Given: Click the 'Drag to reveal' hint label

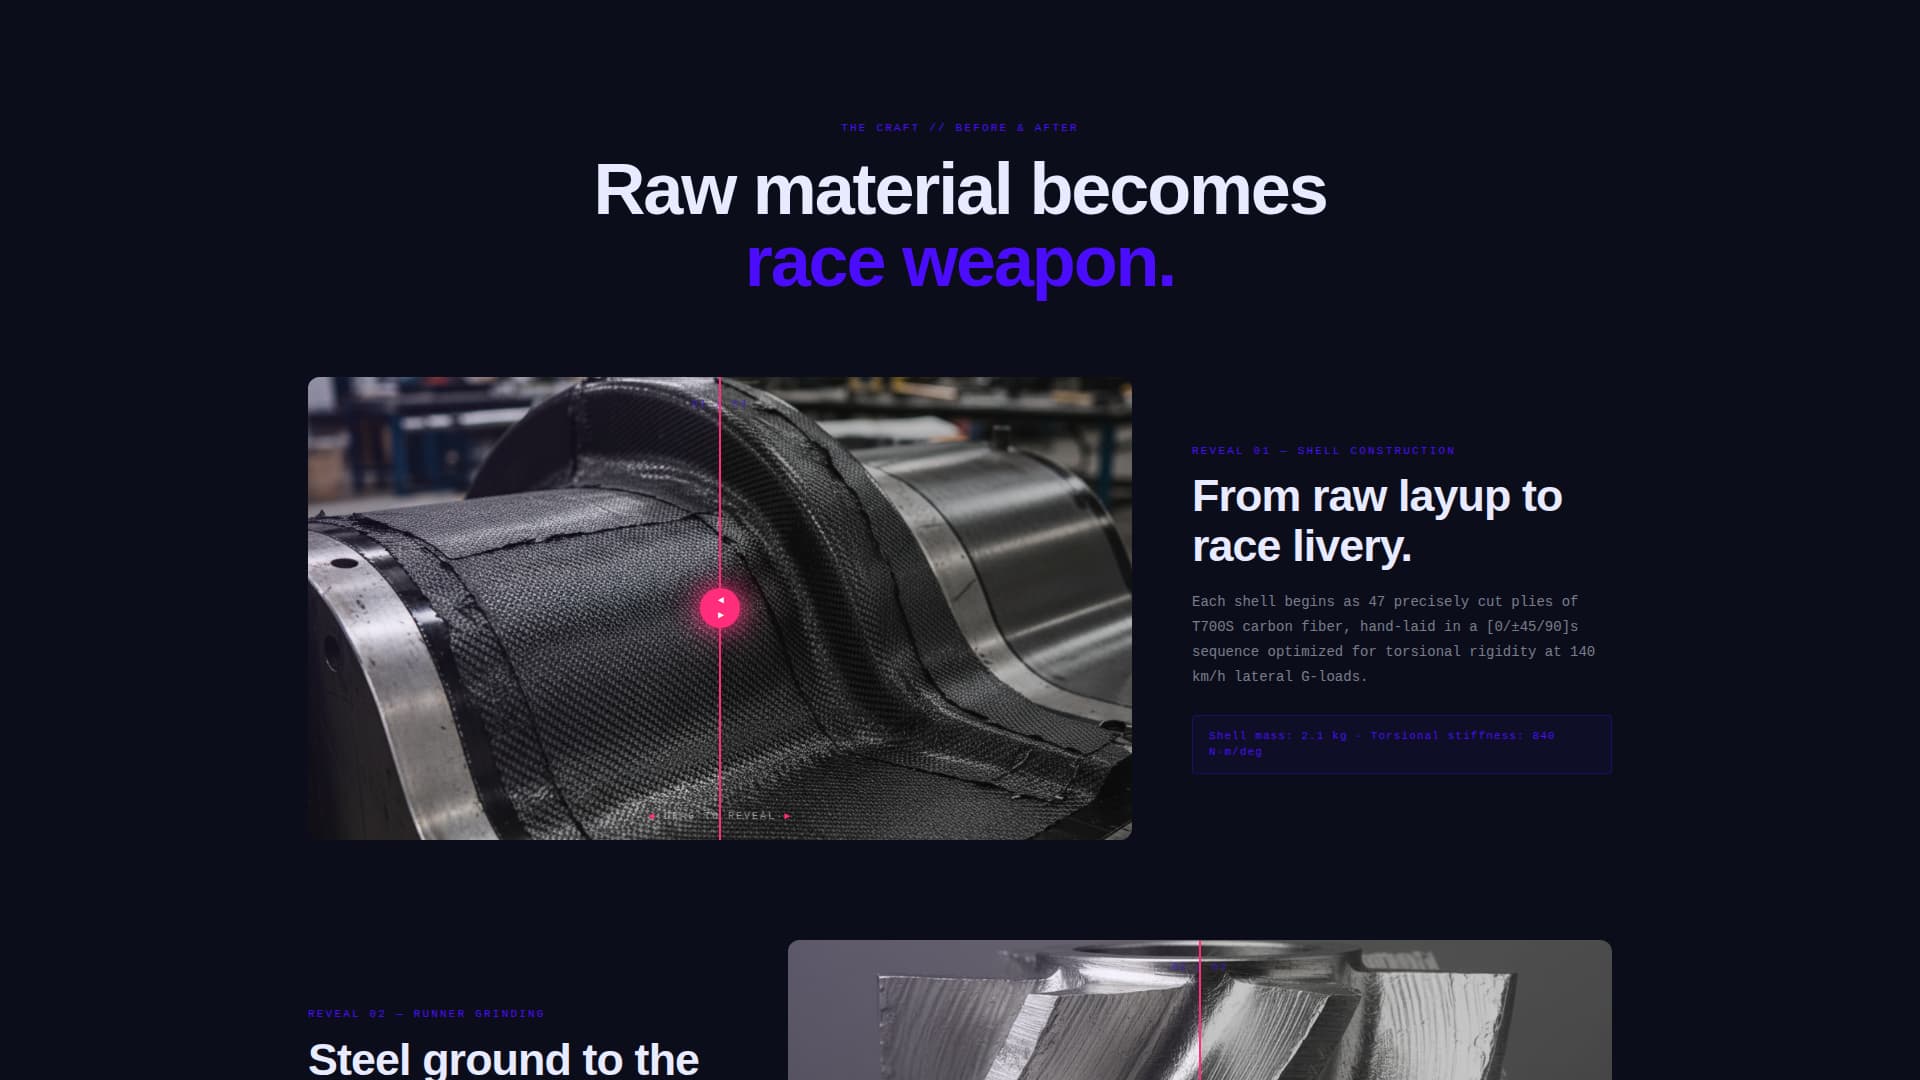Looking at the screenshot, I should click(720, 816).
